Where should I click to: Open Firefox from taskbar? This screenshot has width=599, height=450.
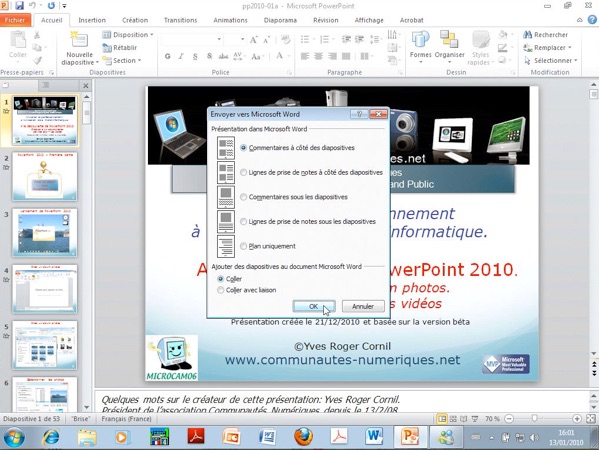point(303,437)
